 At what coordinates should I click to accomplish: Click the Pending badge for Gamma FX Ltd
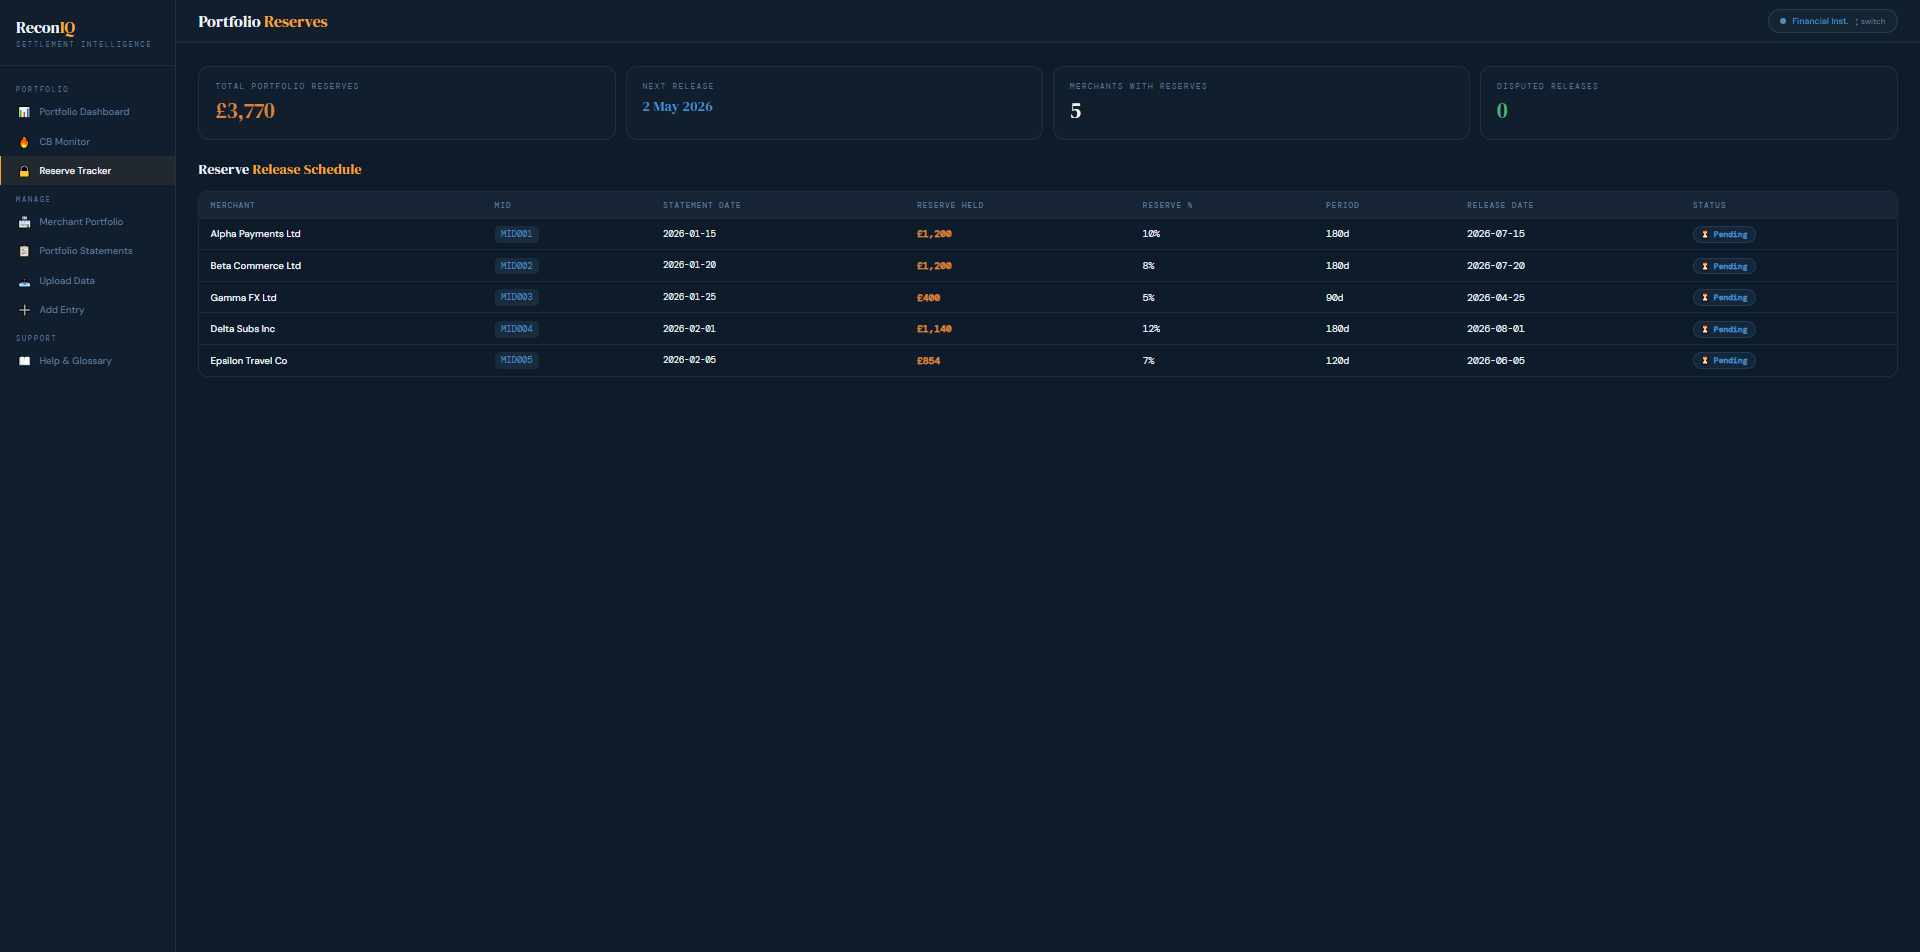pyautogui.click(x=1724, y=297)
